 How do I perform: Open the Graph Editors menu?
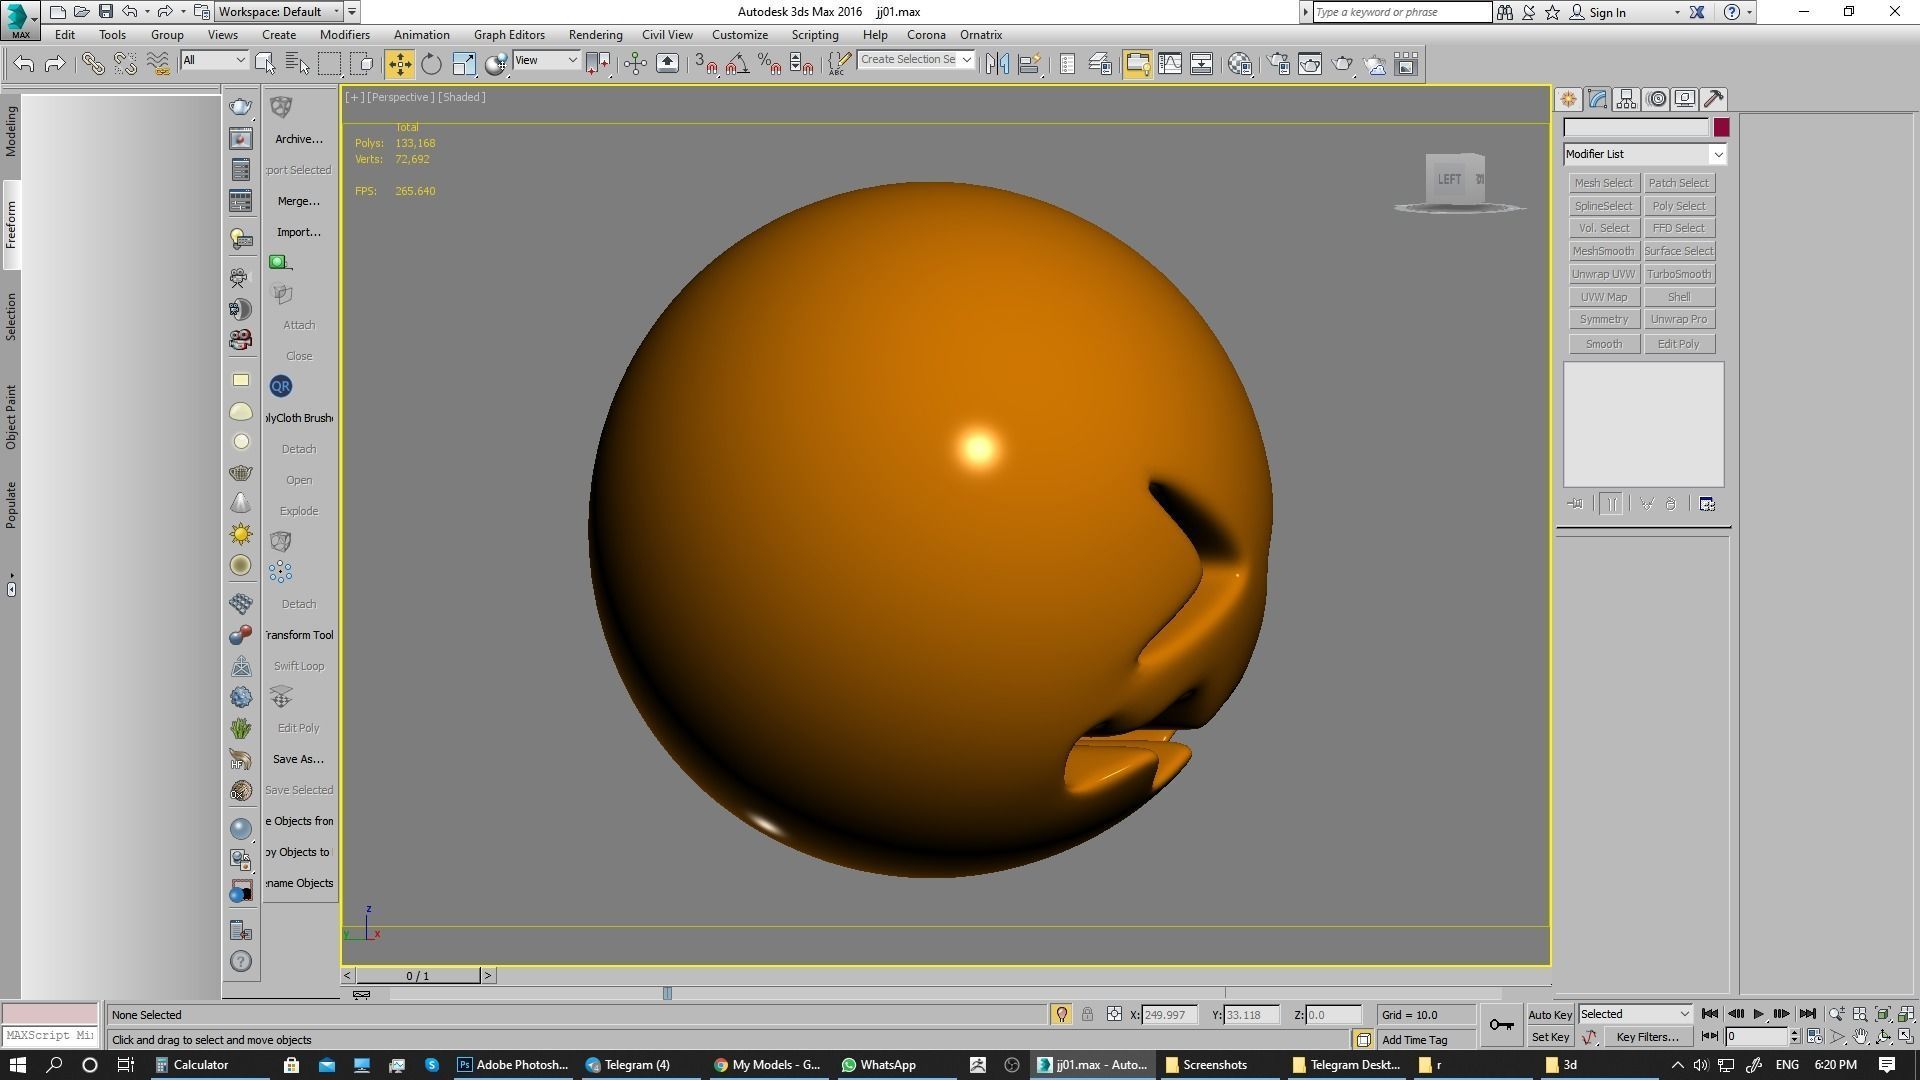509,35
